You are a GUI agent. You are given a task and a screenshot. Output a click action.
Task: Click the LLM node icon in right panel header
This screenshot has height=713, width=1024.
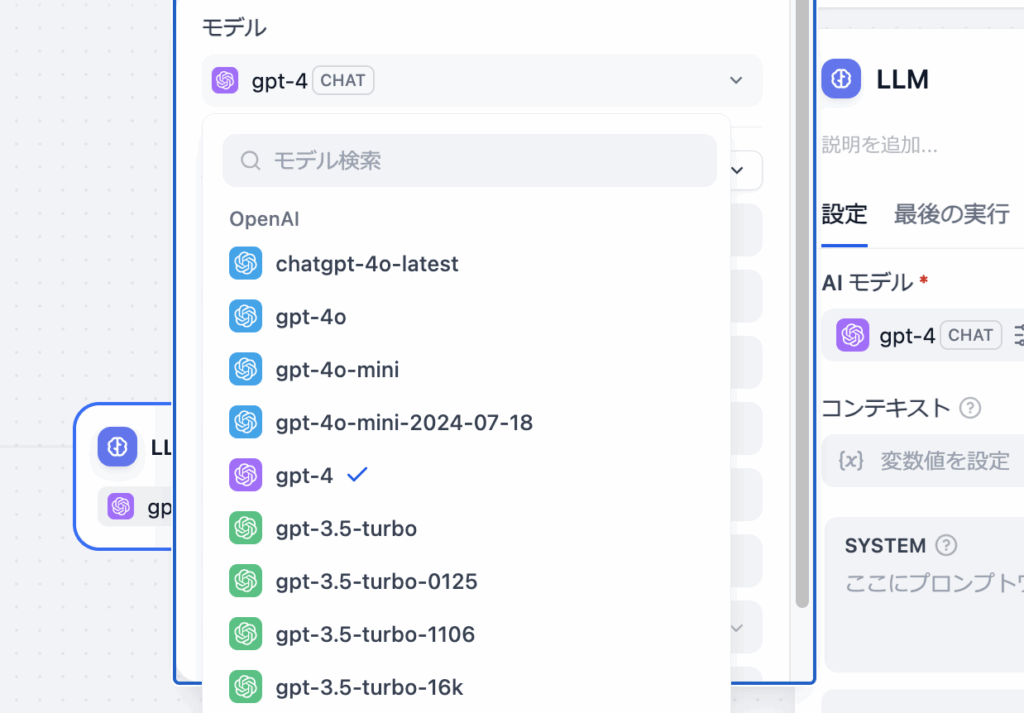841,79
